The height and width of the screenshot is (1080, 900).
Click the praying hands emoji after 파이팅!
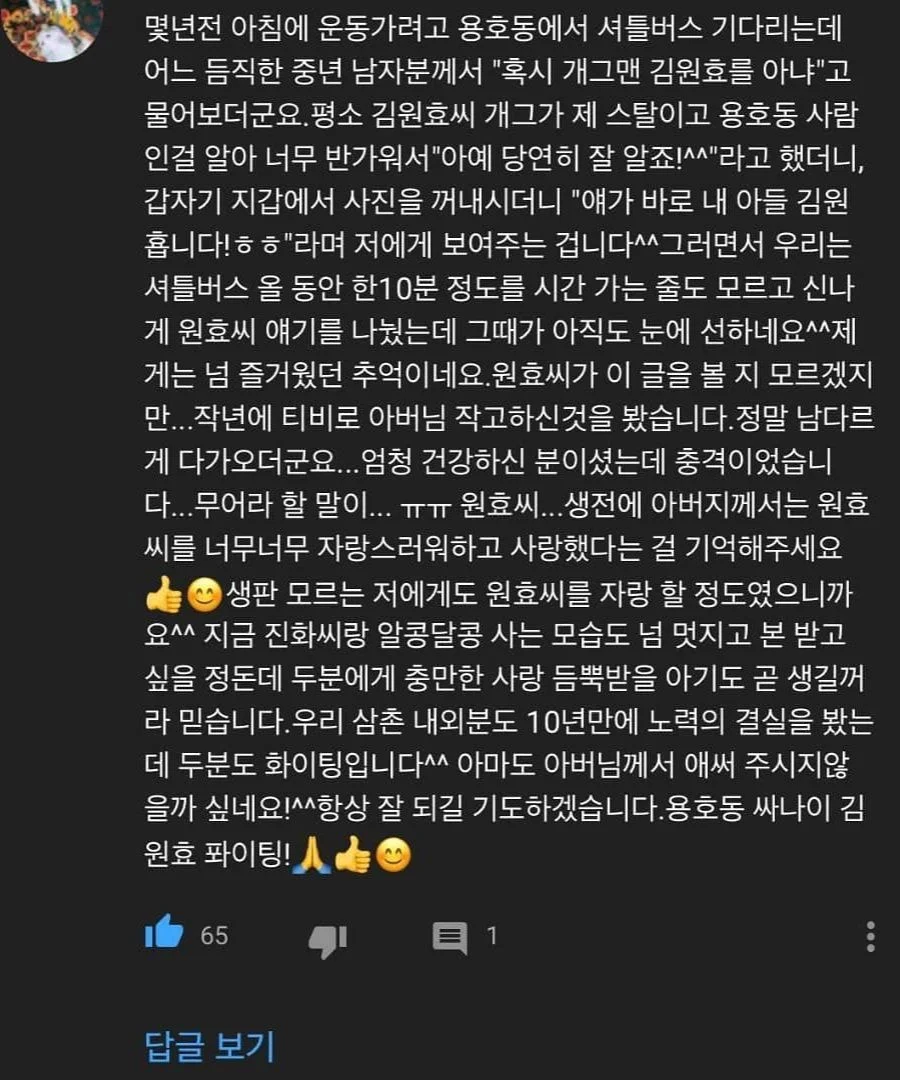pos(311,855)
